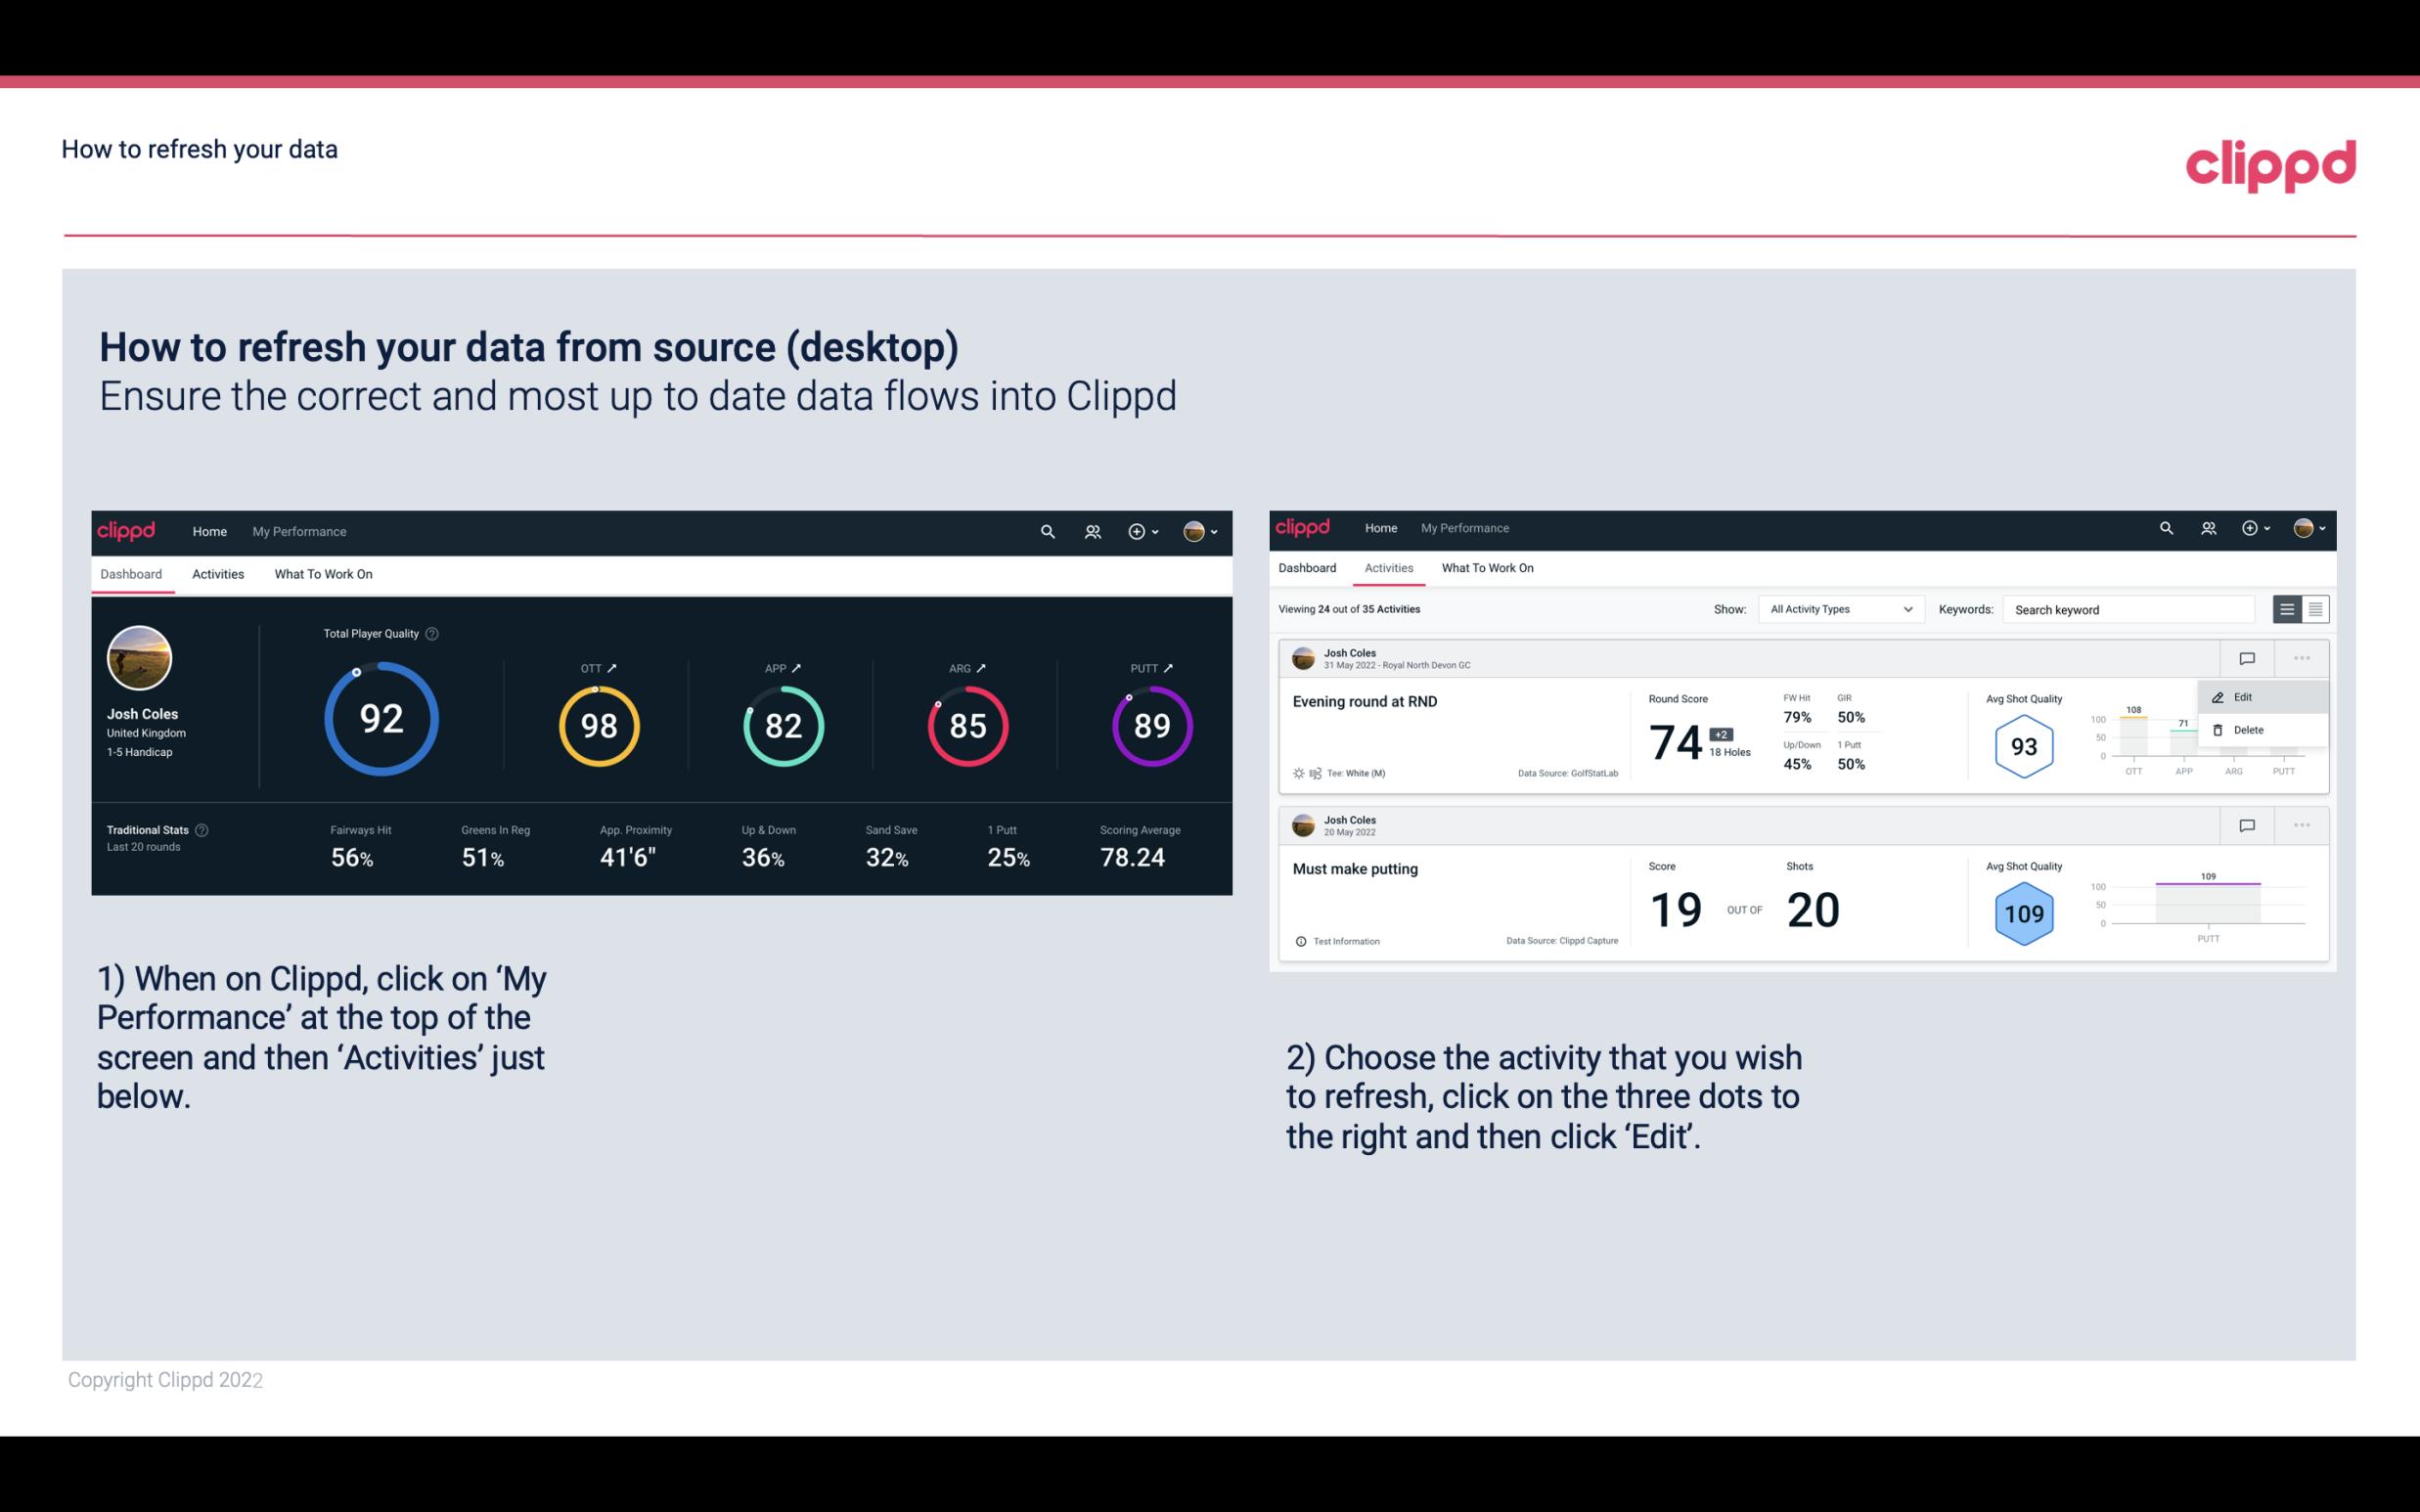
Task: Click the search icon in navigation bar
Action: (x=1046, y=531)
